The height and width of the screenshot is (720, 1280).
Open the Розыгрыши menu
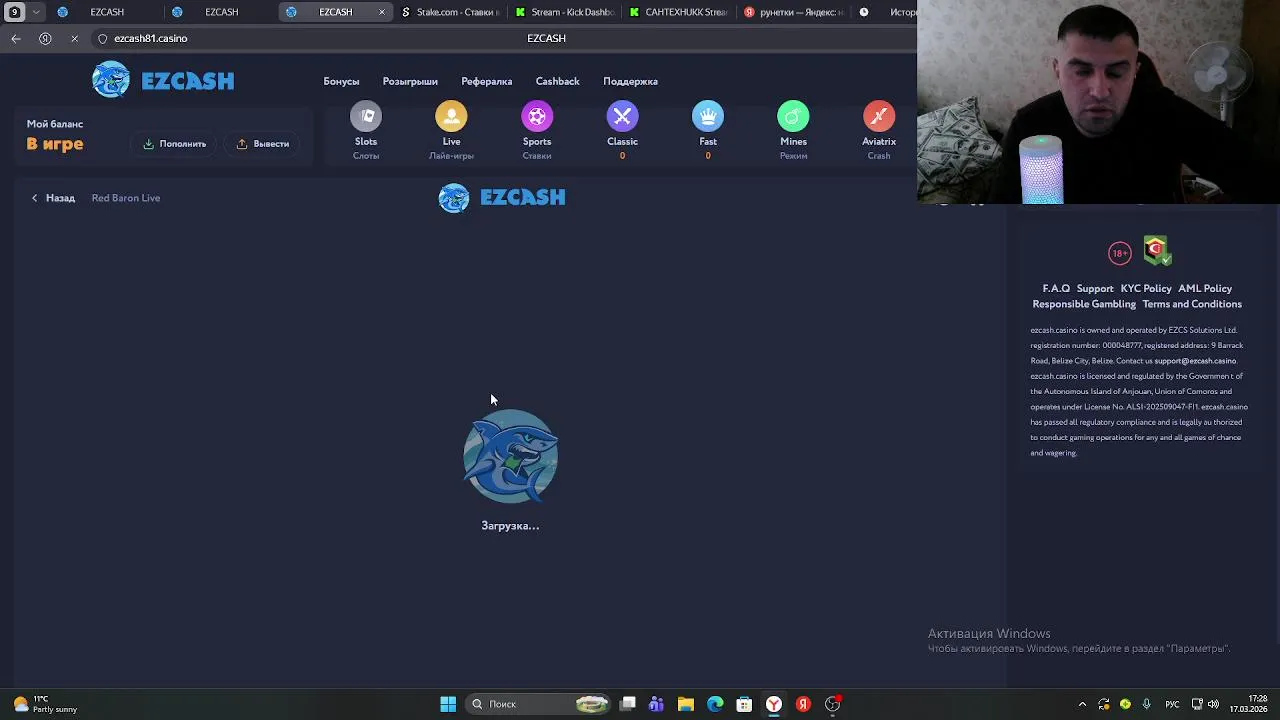pos(410,81)
